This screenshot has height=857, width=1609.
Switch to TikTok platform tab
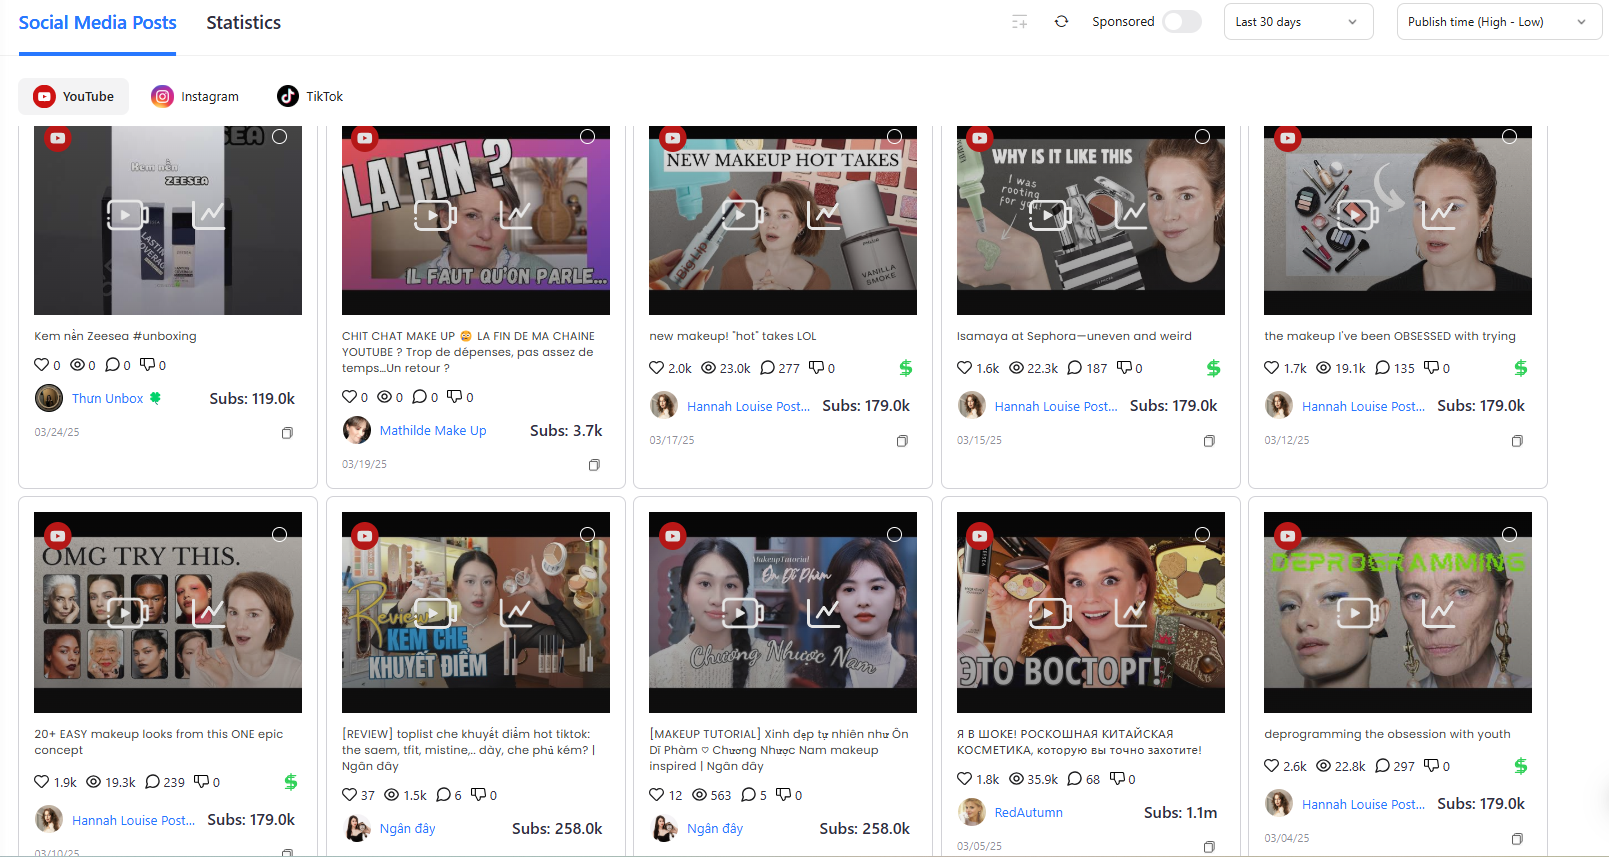pos(310,97)
